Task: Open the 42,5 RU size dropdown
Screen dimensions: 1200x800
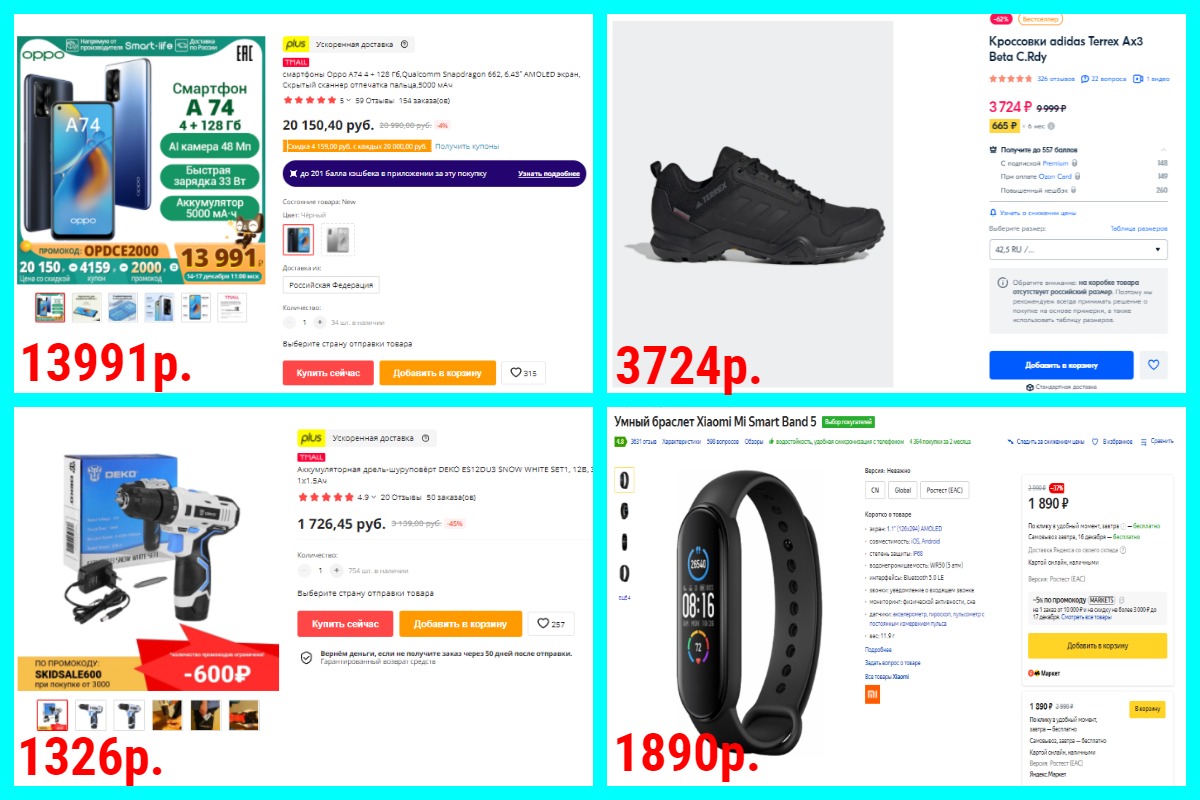Action: point(1077,249)
